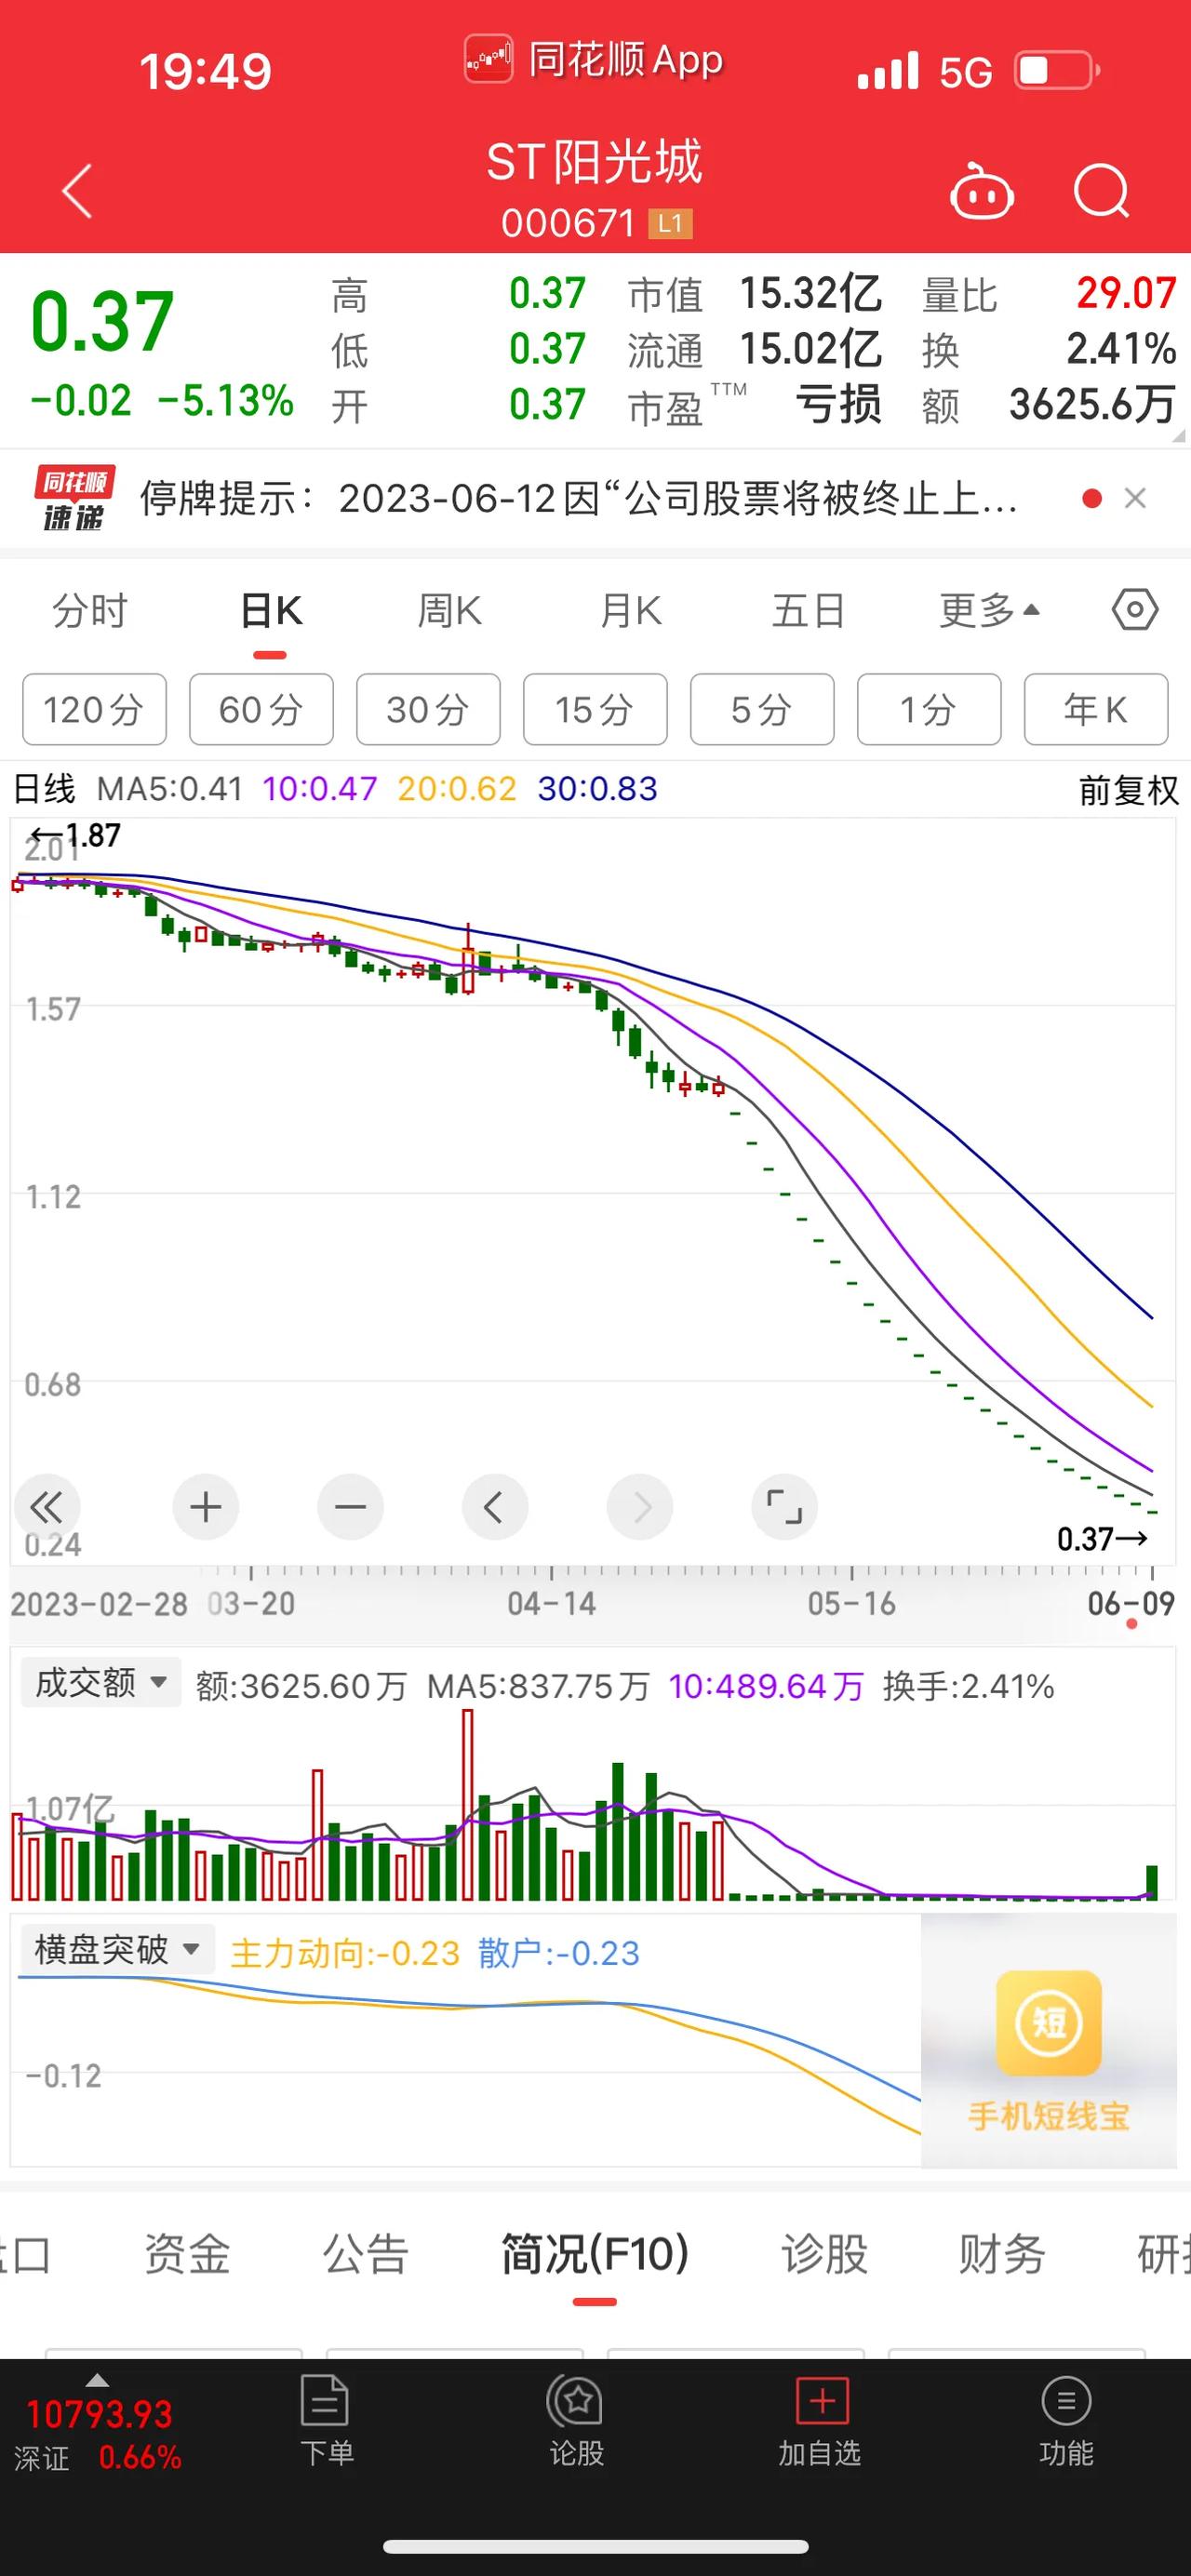Open the 公告 tab
This screenshot has height=2576, width=1191.
tap(366, 2255)
